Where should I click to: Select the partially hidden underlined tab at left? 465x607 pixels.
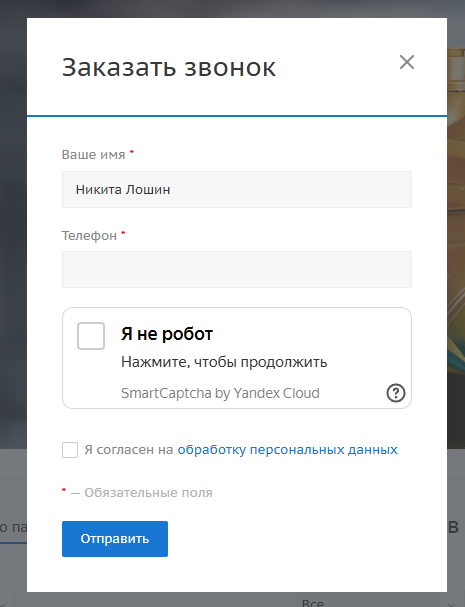13,528
